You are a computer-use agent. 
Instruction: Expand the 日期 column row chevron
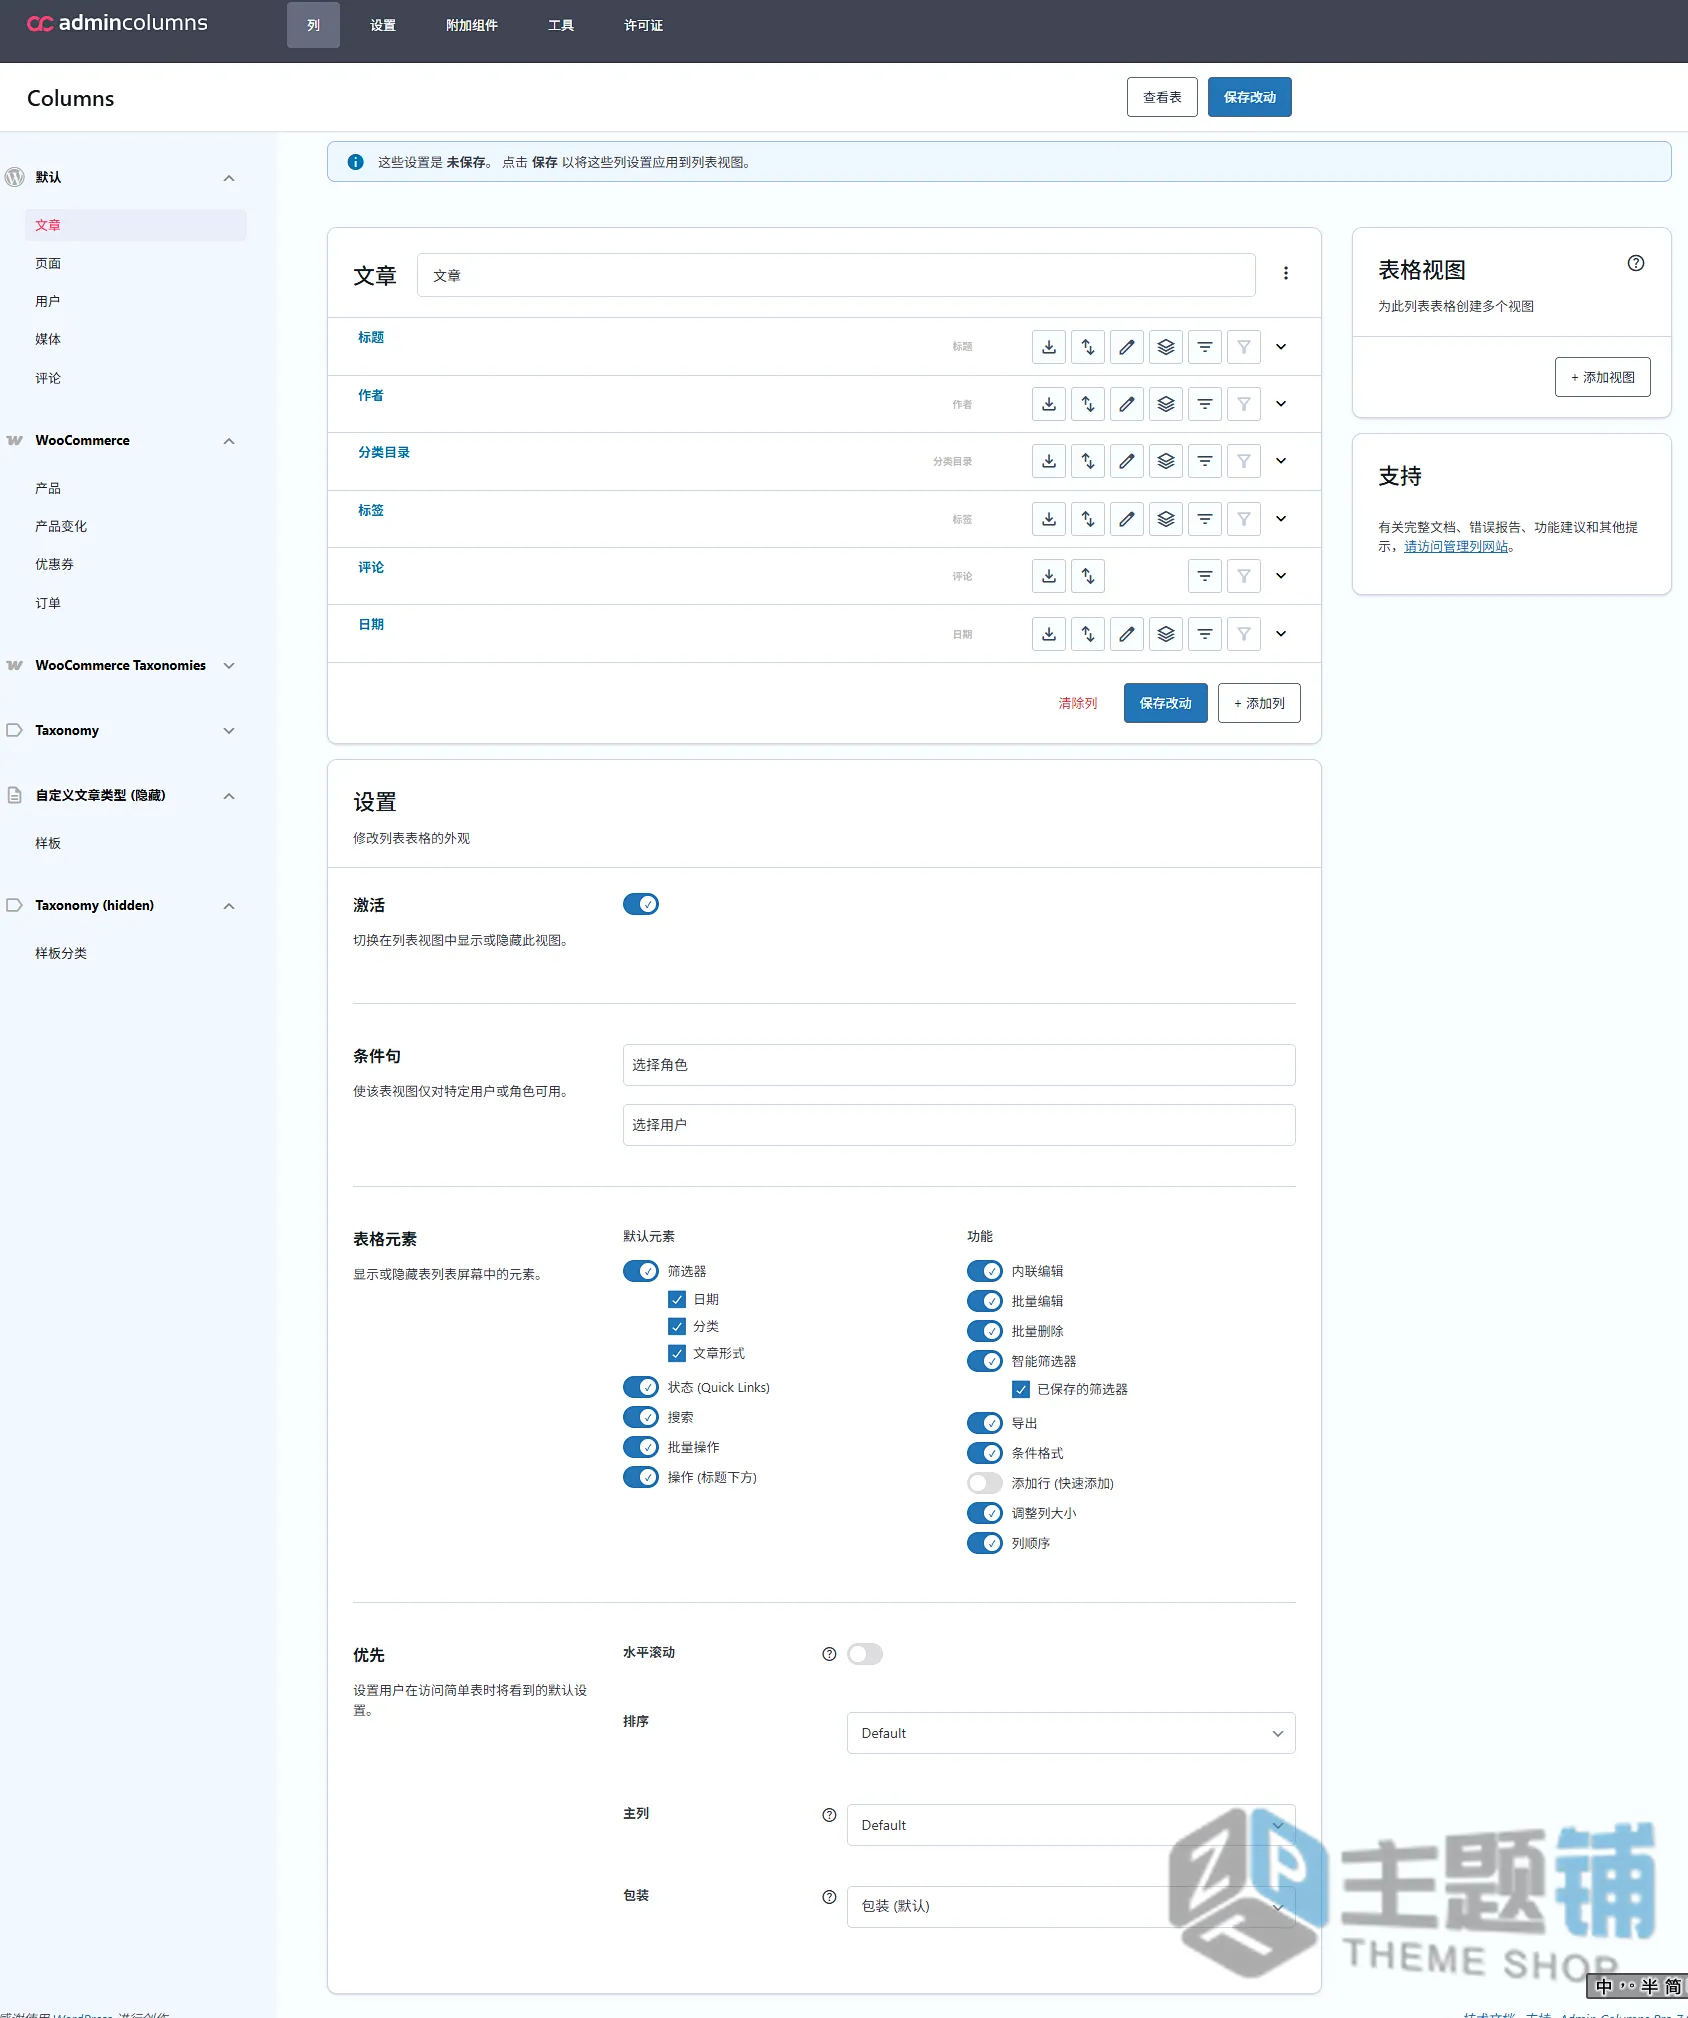pyautogui.click(x=1281, y=634)
